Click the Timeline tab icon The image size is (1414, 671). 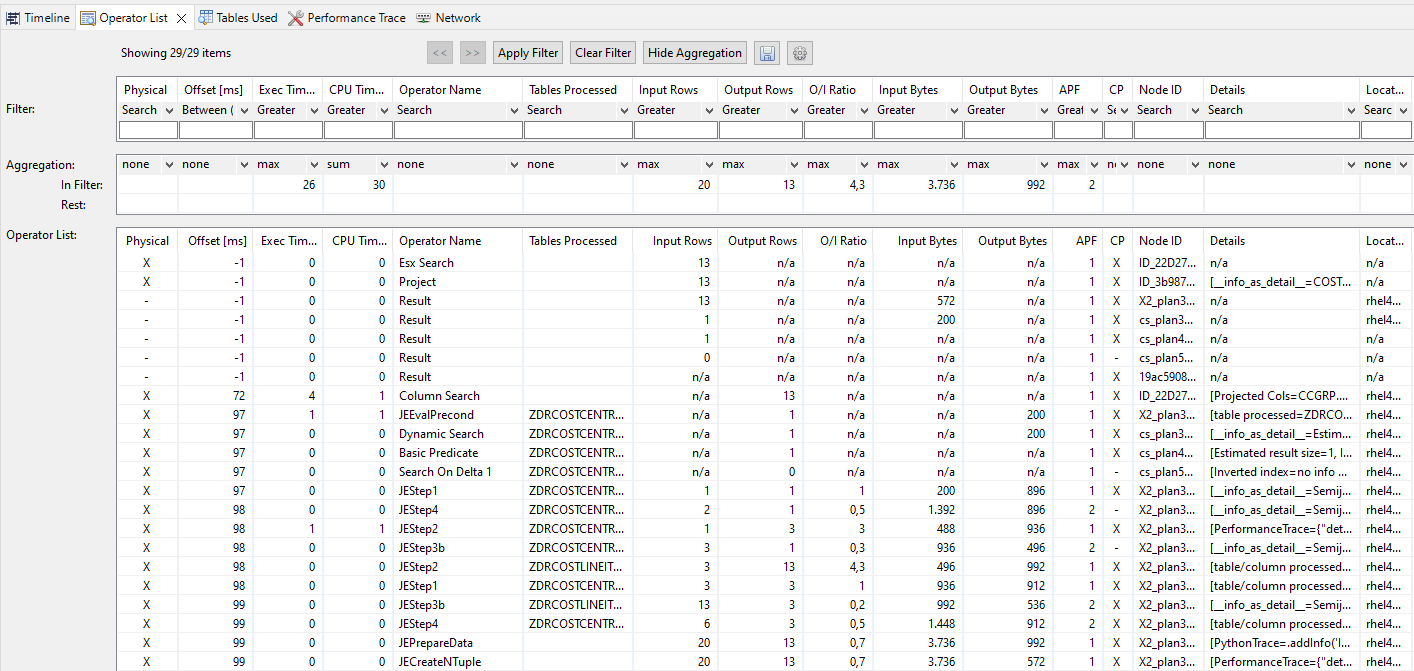(13, 17)
